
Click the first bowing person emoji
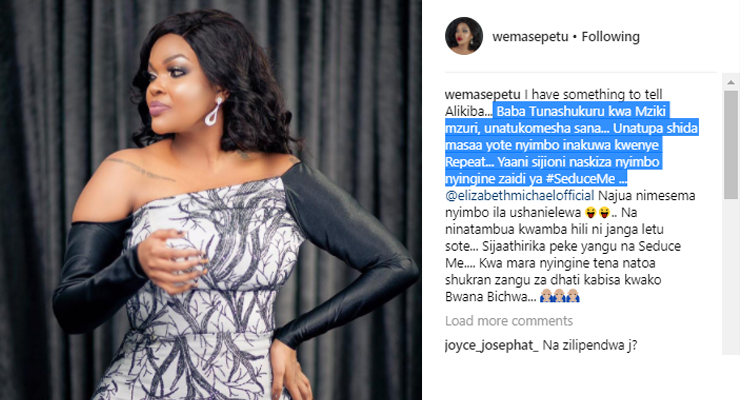546,296
